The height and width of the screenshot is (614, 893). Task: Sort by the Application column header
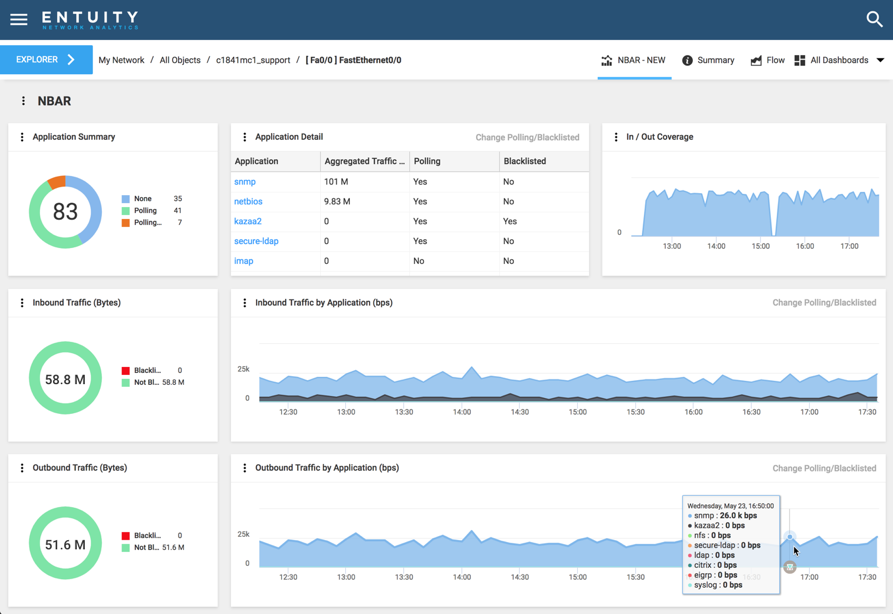[276, 161]
